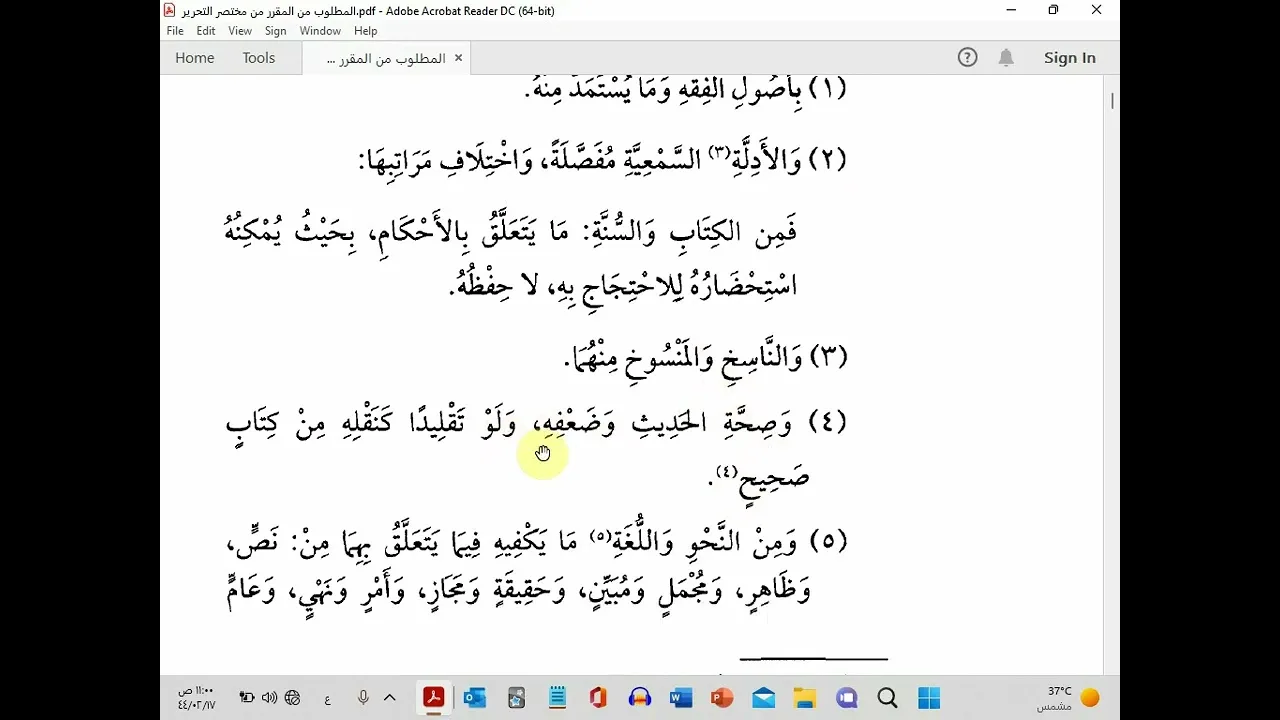Screen dimensions: 1280x720
Task: Open the network globe icon in the tray
Action: click(x=292, y=697)
